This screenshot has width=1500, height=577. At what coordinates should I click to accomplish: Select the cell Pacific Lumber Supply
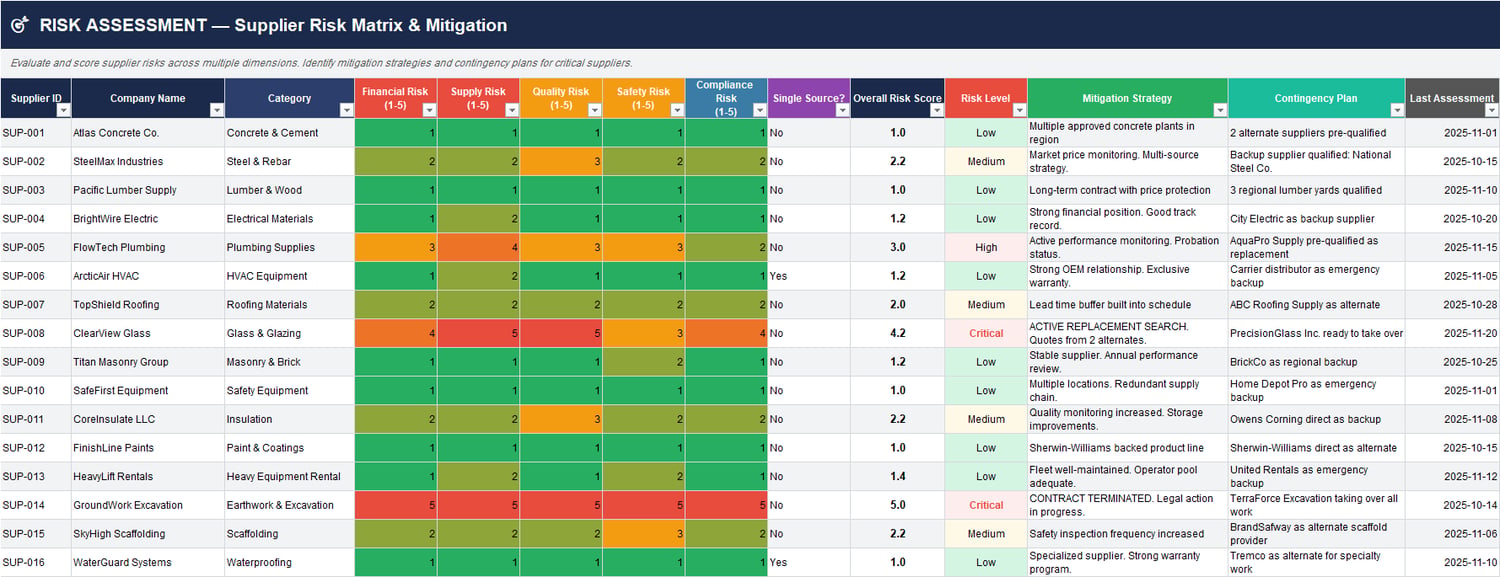148,190
